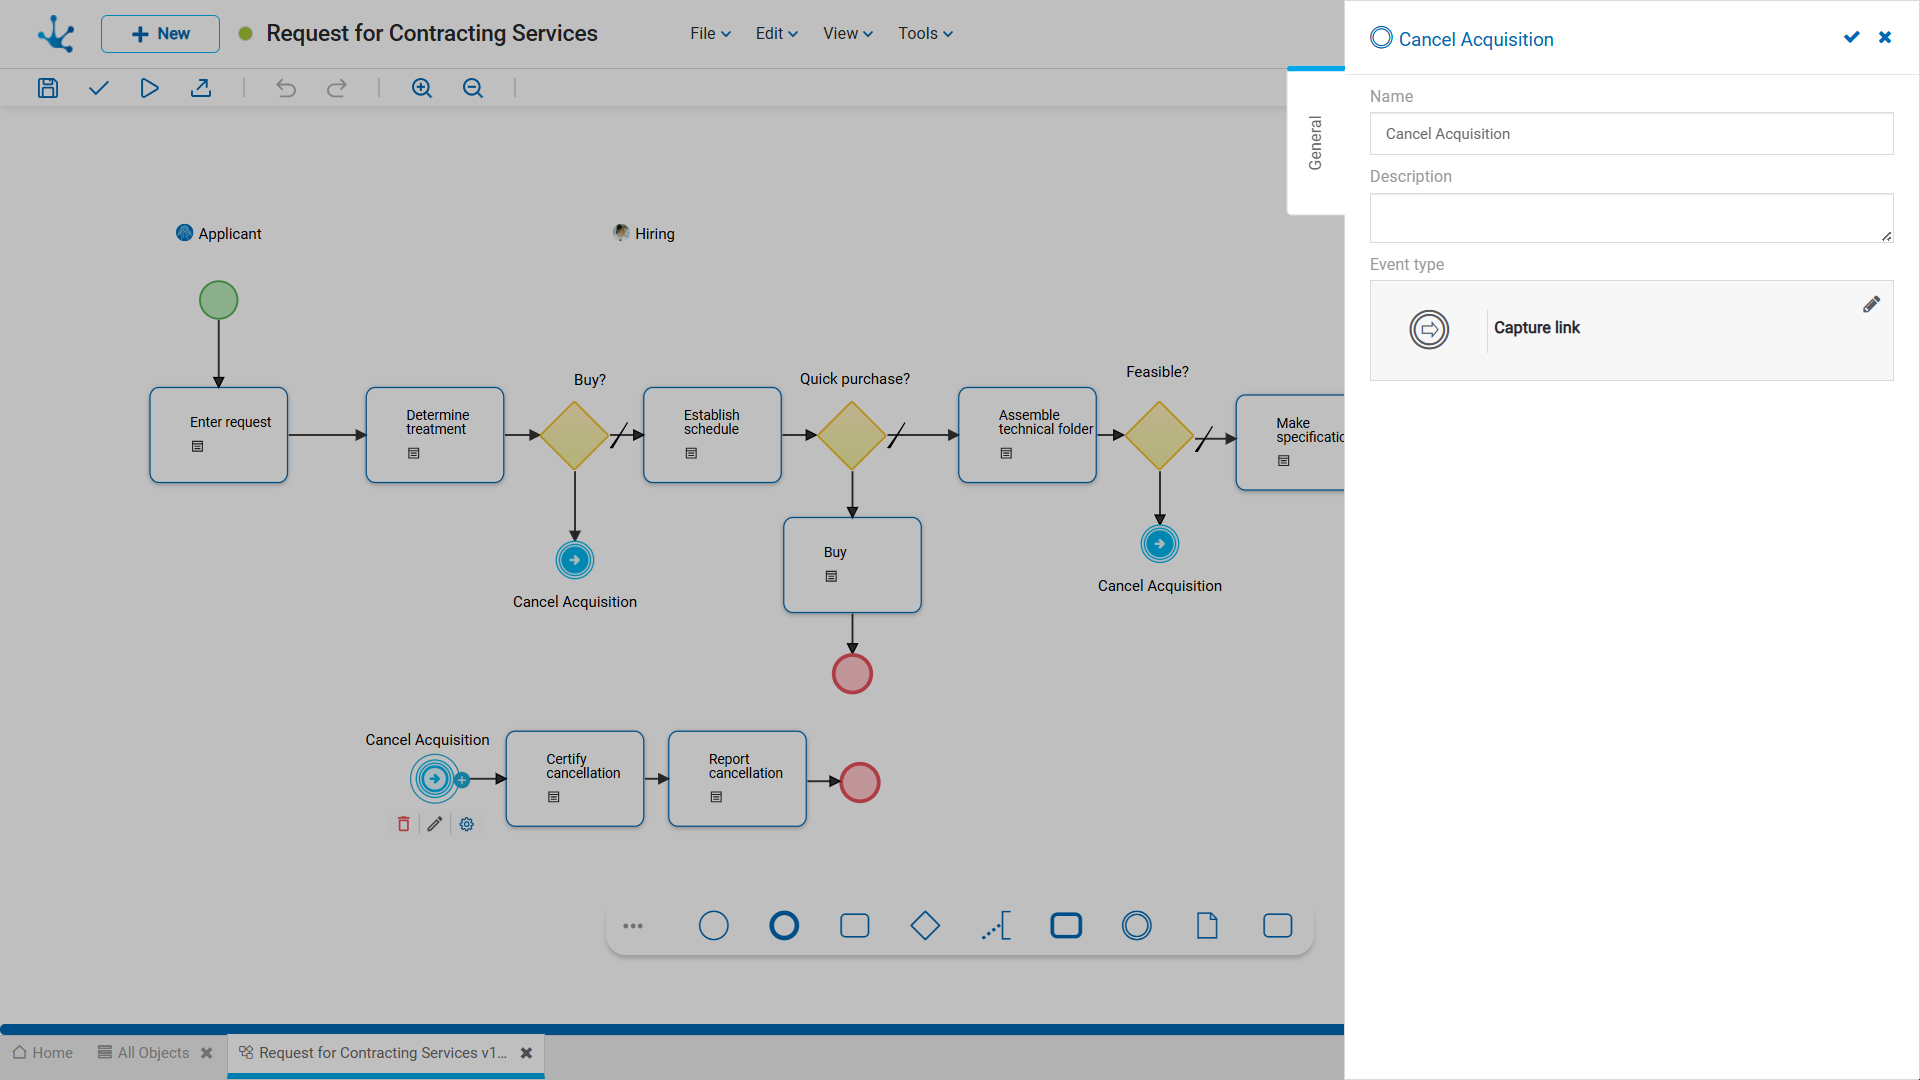Close Request for Contracting Services tab
The height and width of the screenshot is (1080, 1920).
tap(527, 1053)
